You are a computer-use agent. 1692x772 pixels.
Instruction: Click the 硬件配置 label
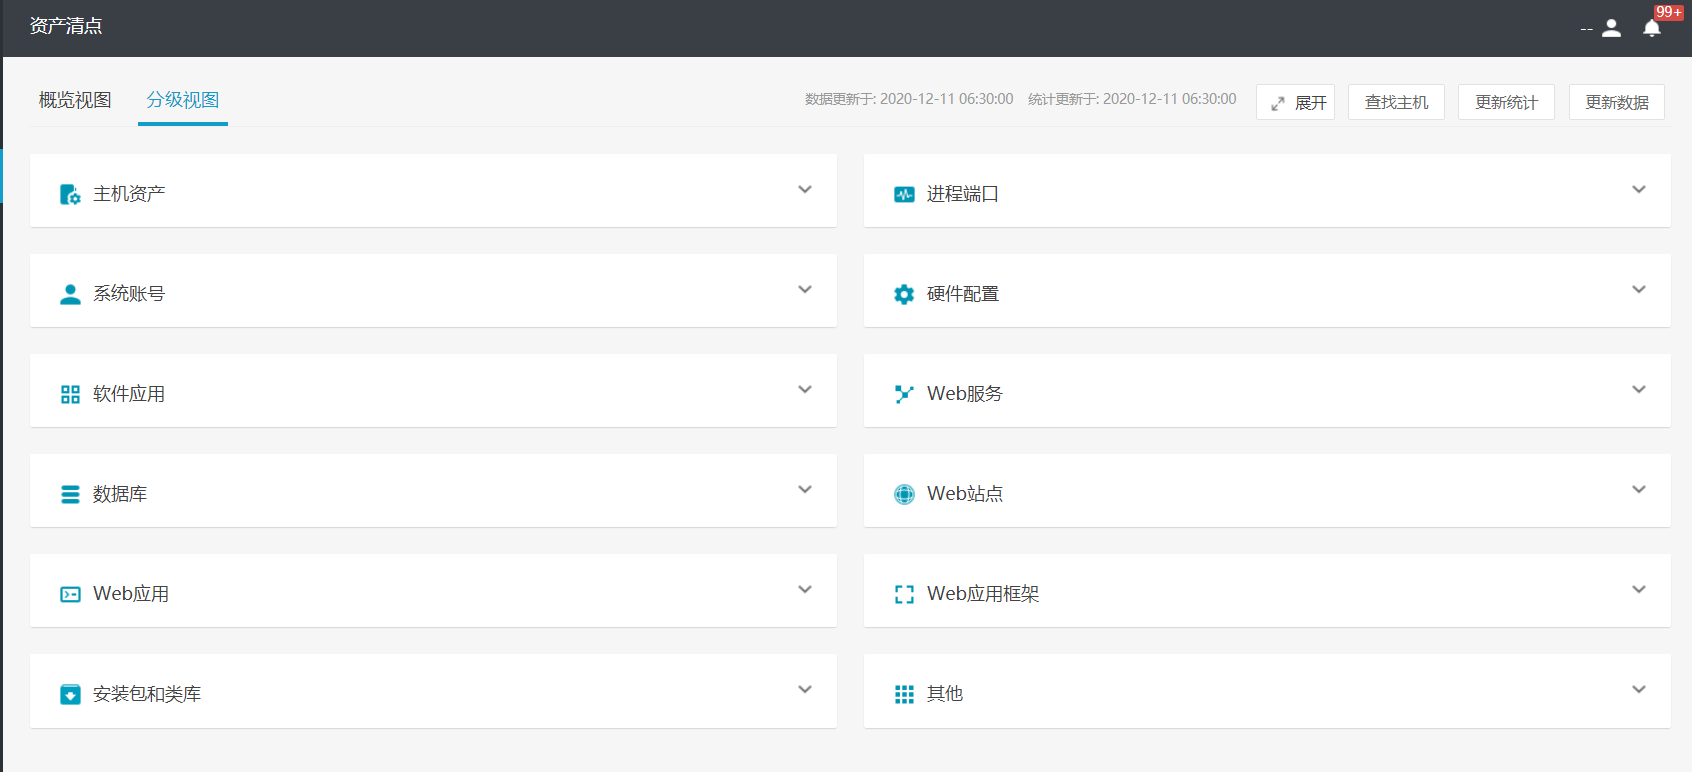click(963, 294)
